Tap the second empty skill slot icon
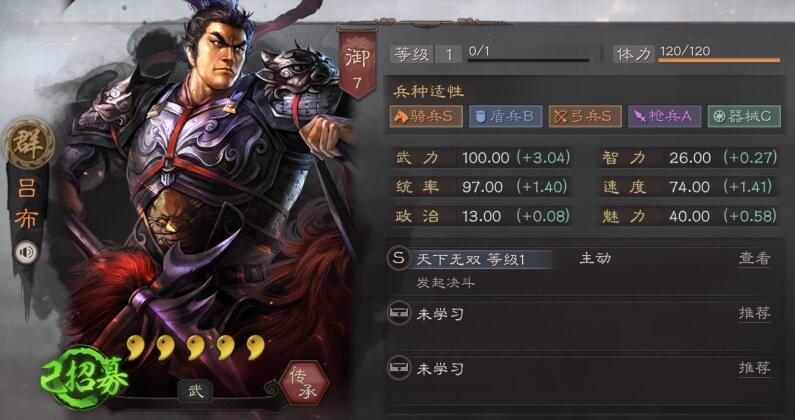The height and width of the screenshot is (420, 795). pyautogui.click(x=399, y=368)
